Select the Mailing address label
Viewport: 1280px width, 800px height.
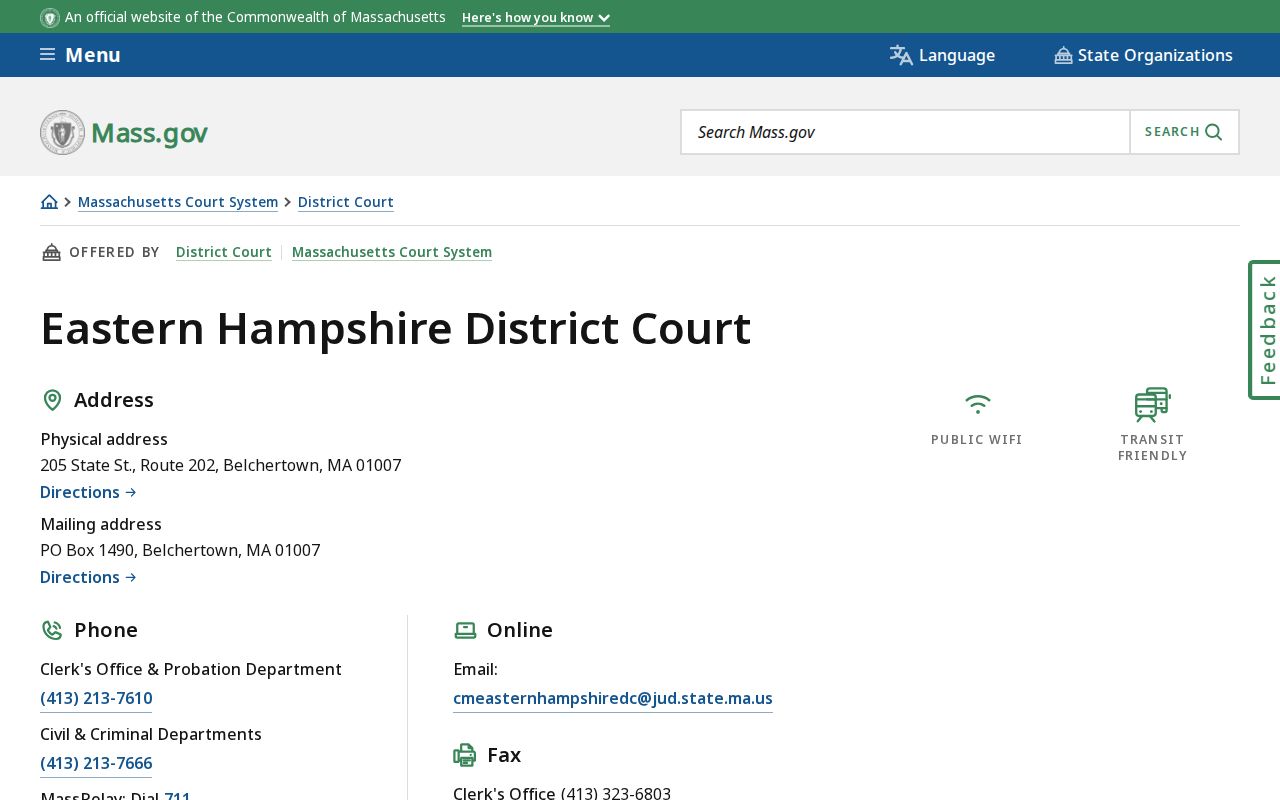click(x=101, y=525)
